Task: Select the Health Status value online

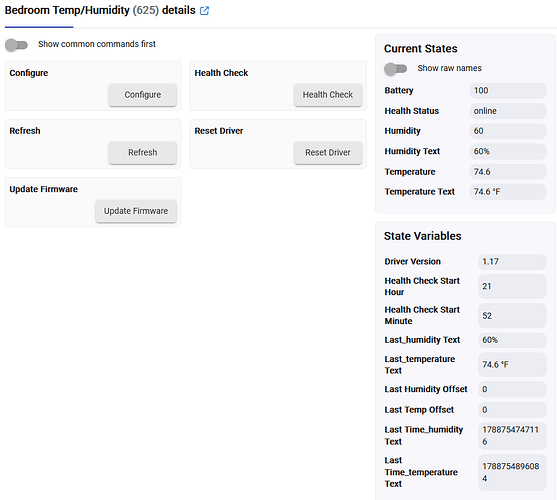Action: (x=508, y=111)
